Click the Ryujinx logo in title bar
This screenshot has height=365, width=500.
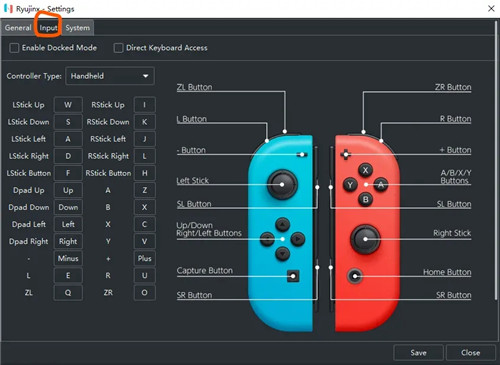coord(8,8)
